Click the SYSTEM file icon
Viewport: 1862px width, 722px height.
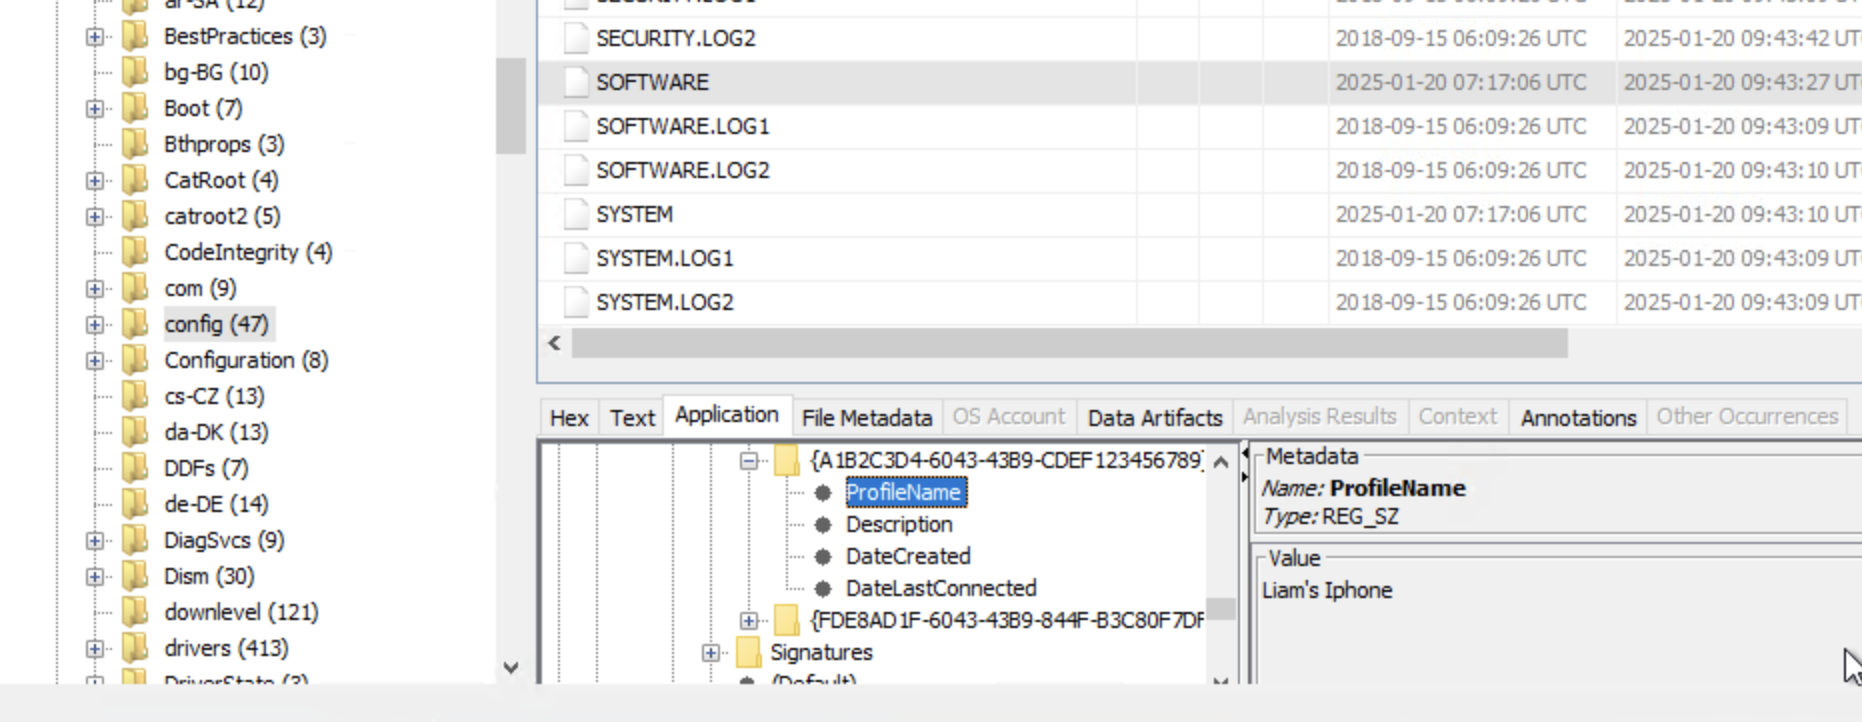[575, 214]
